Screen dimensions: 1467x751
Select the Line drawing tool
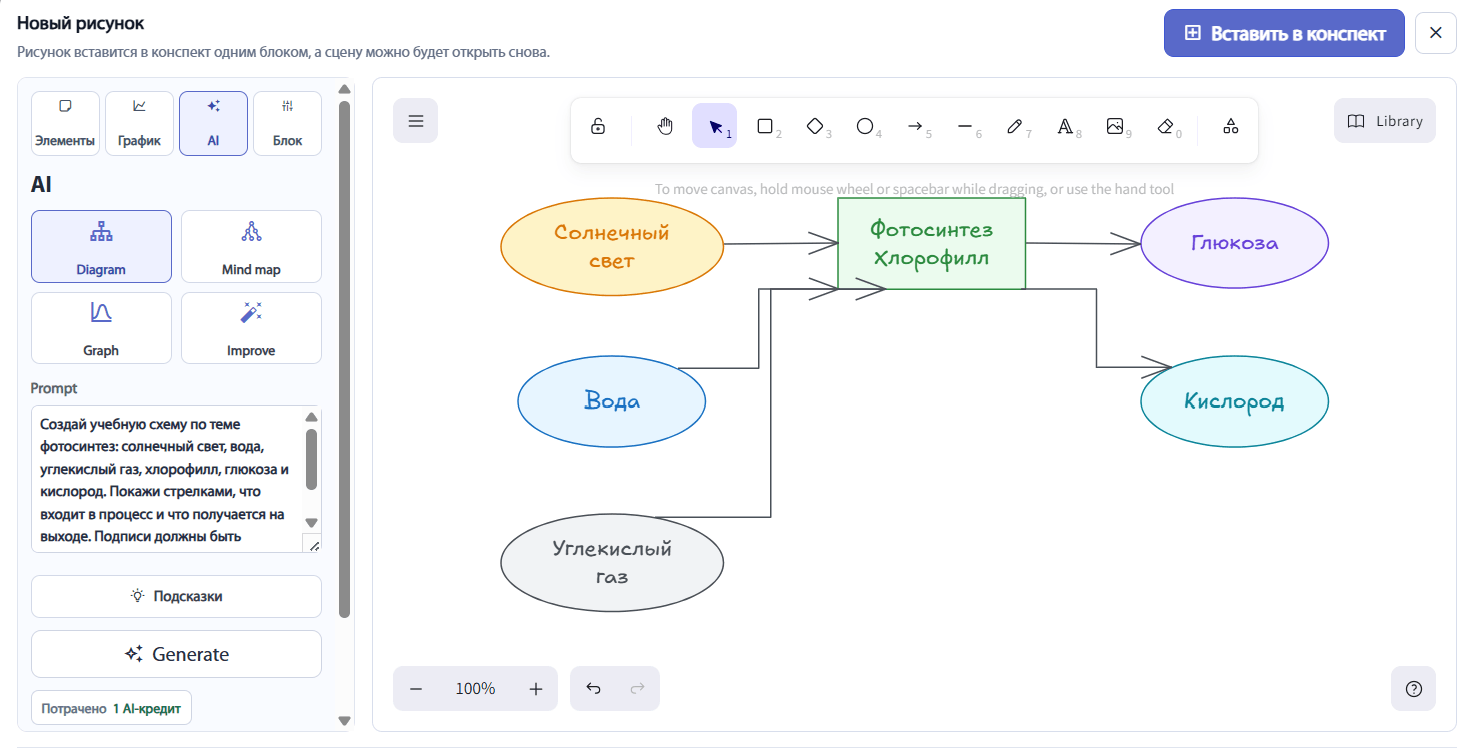click(965, 126)
